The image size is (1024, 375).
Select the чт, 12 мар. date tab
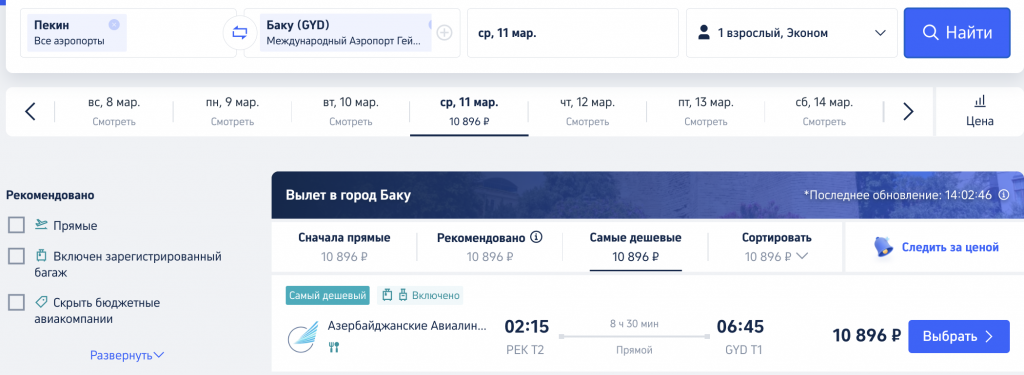point(587,112)
